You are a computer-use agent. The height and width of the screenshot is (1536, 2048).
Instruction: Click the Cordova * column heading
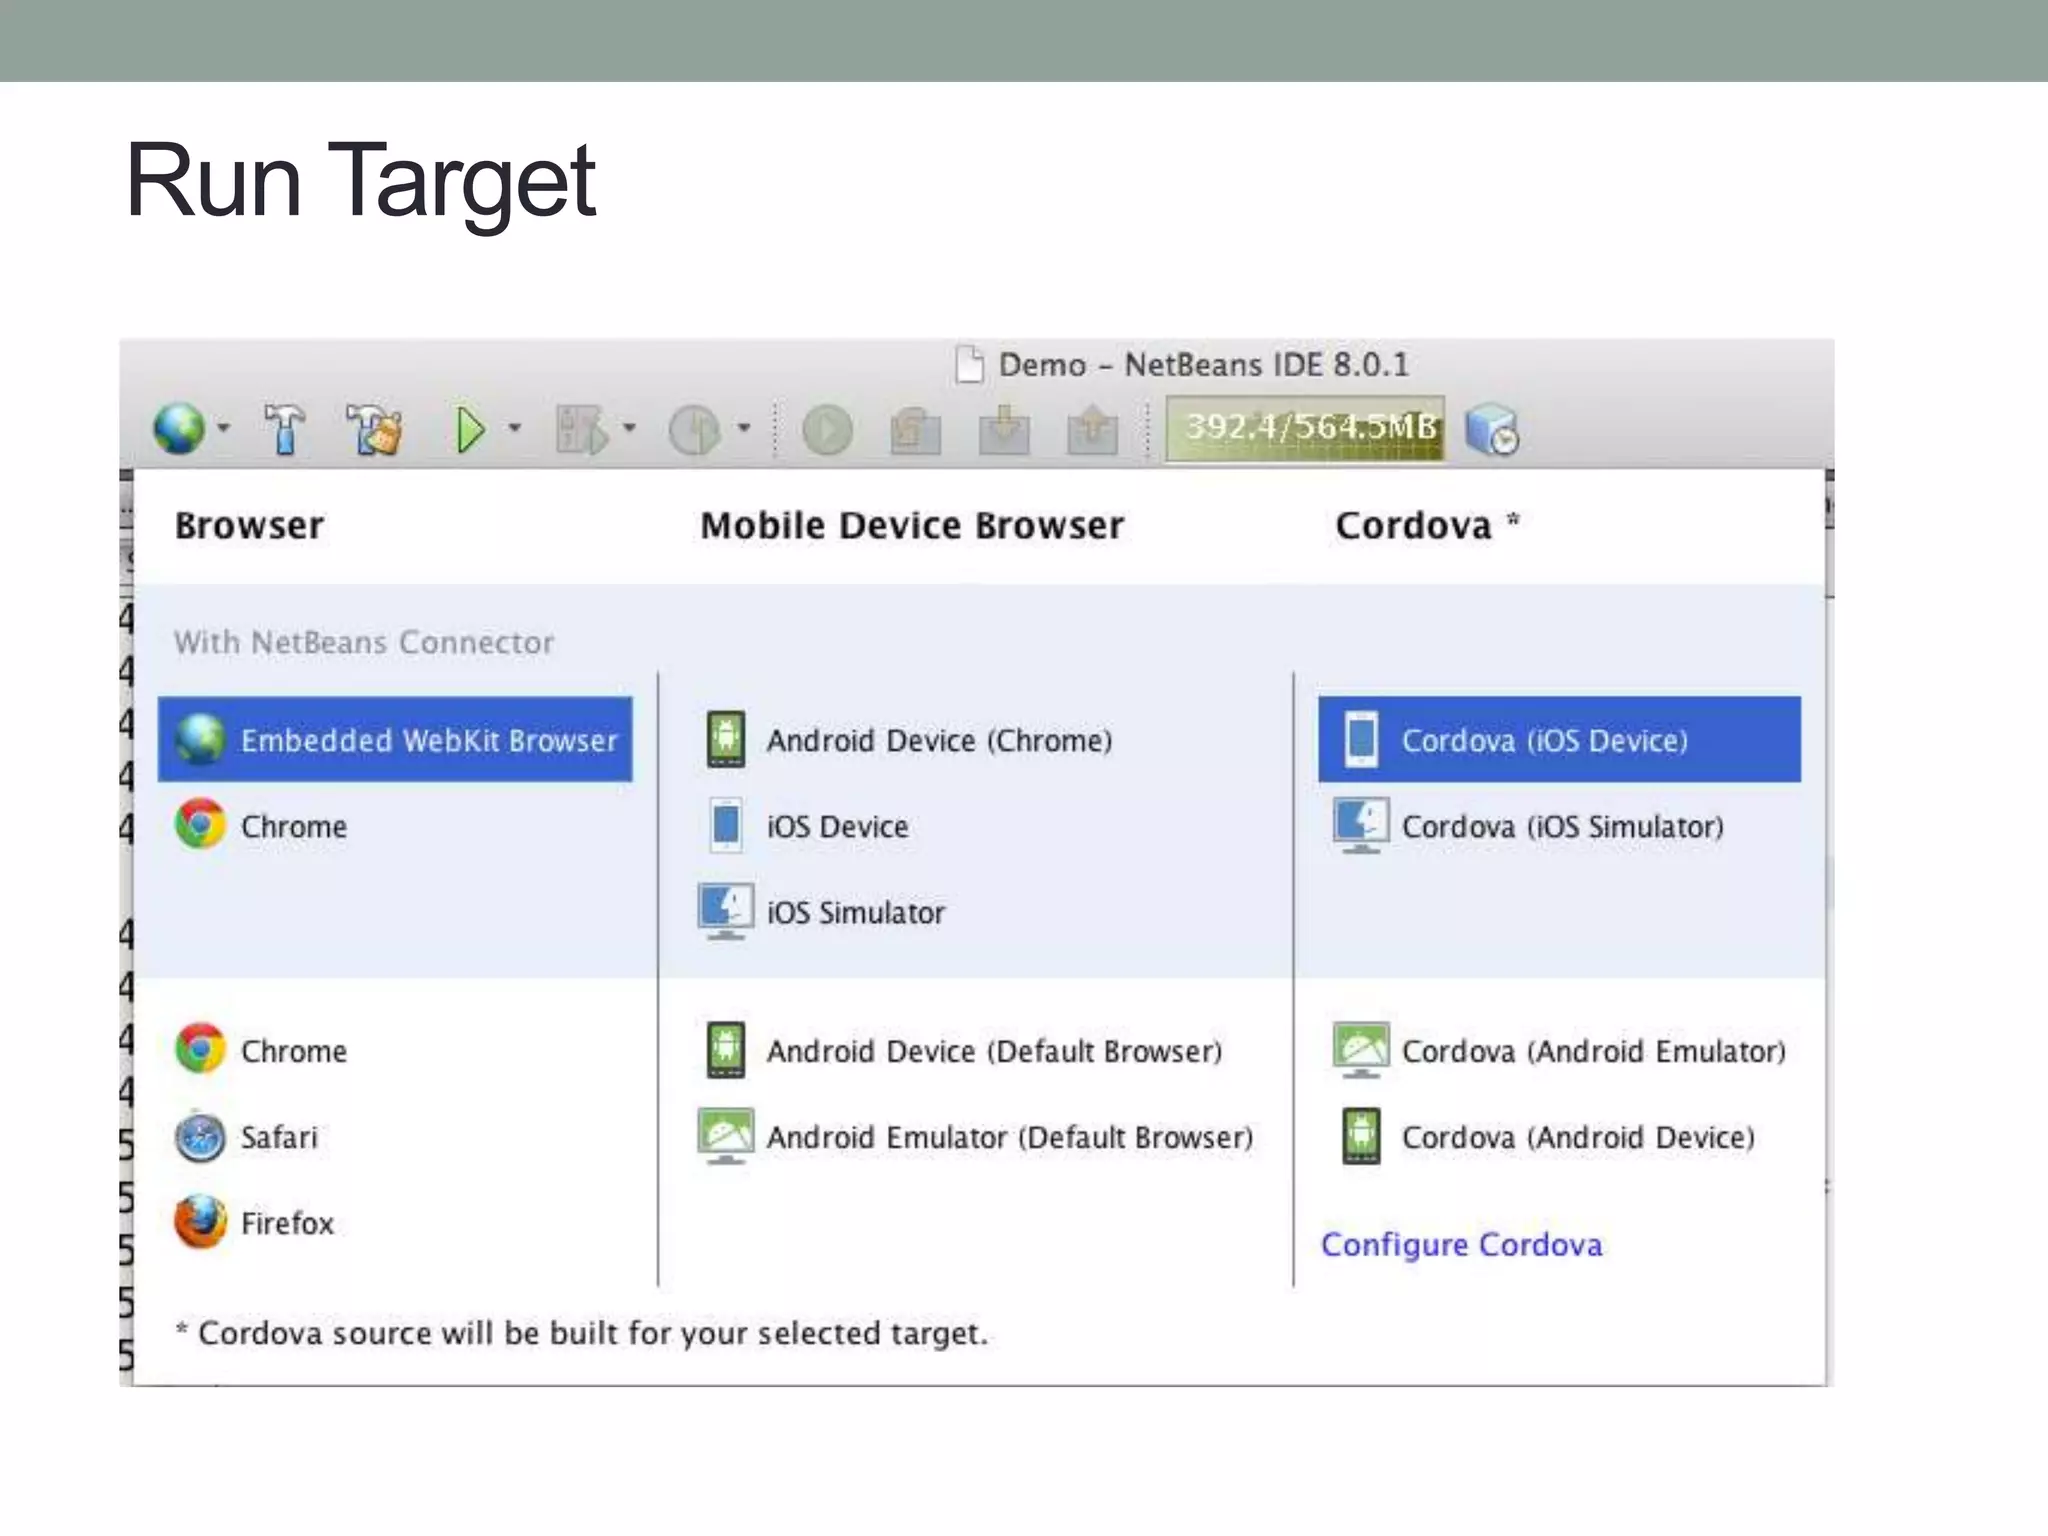coord(1427,526)
